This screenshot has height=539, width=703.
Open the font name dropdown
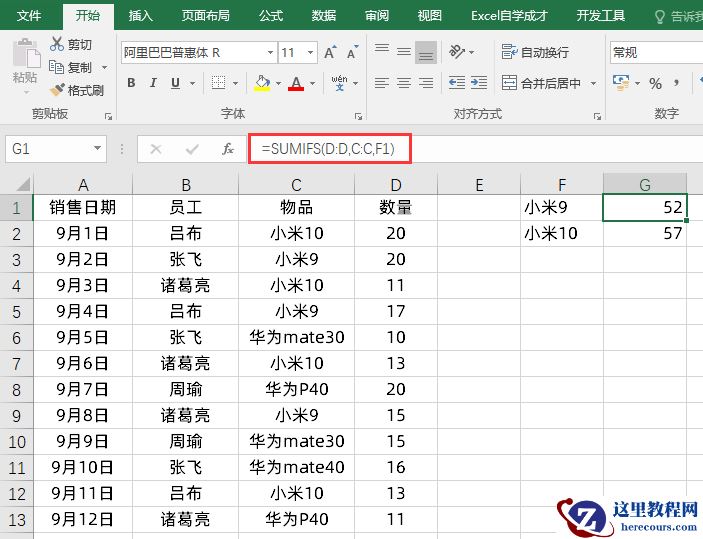coord(270,52)
